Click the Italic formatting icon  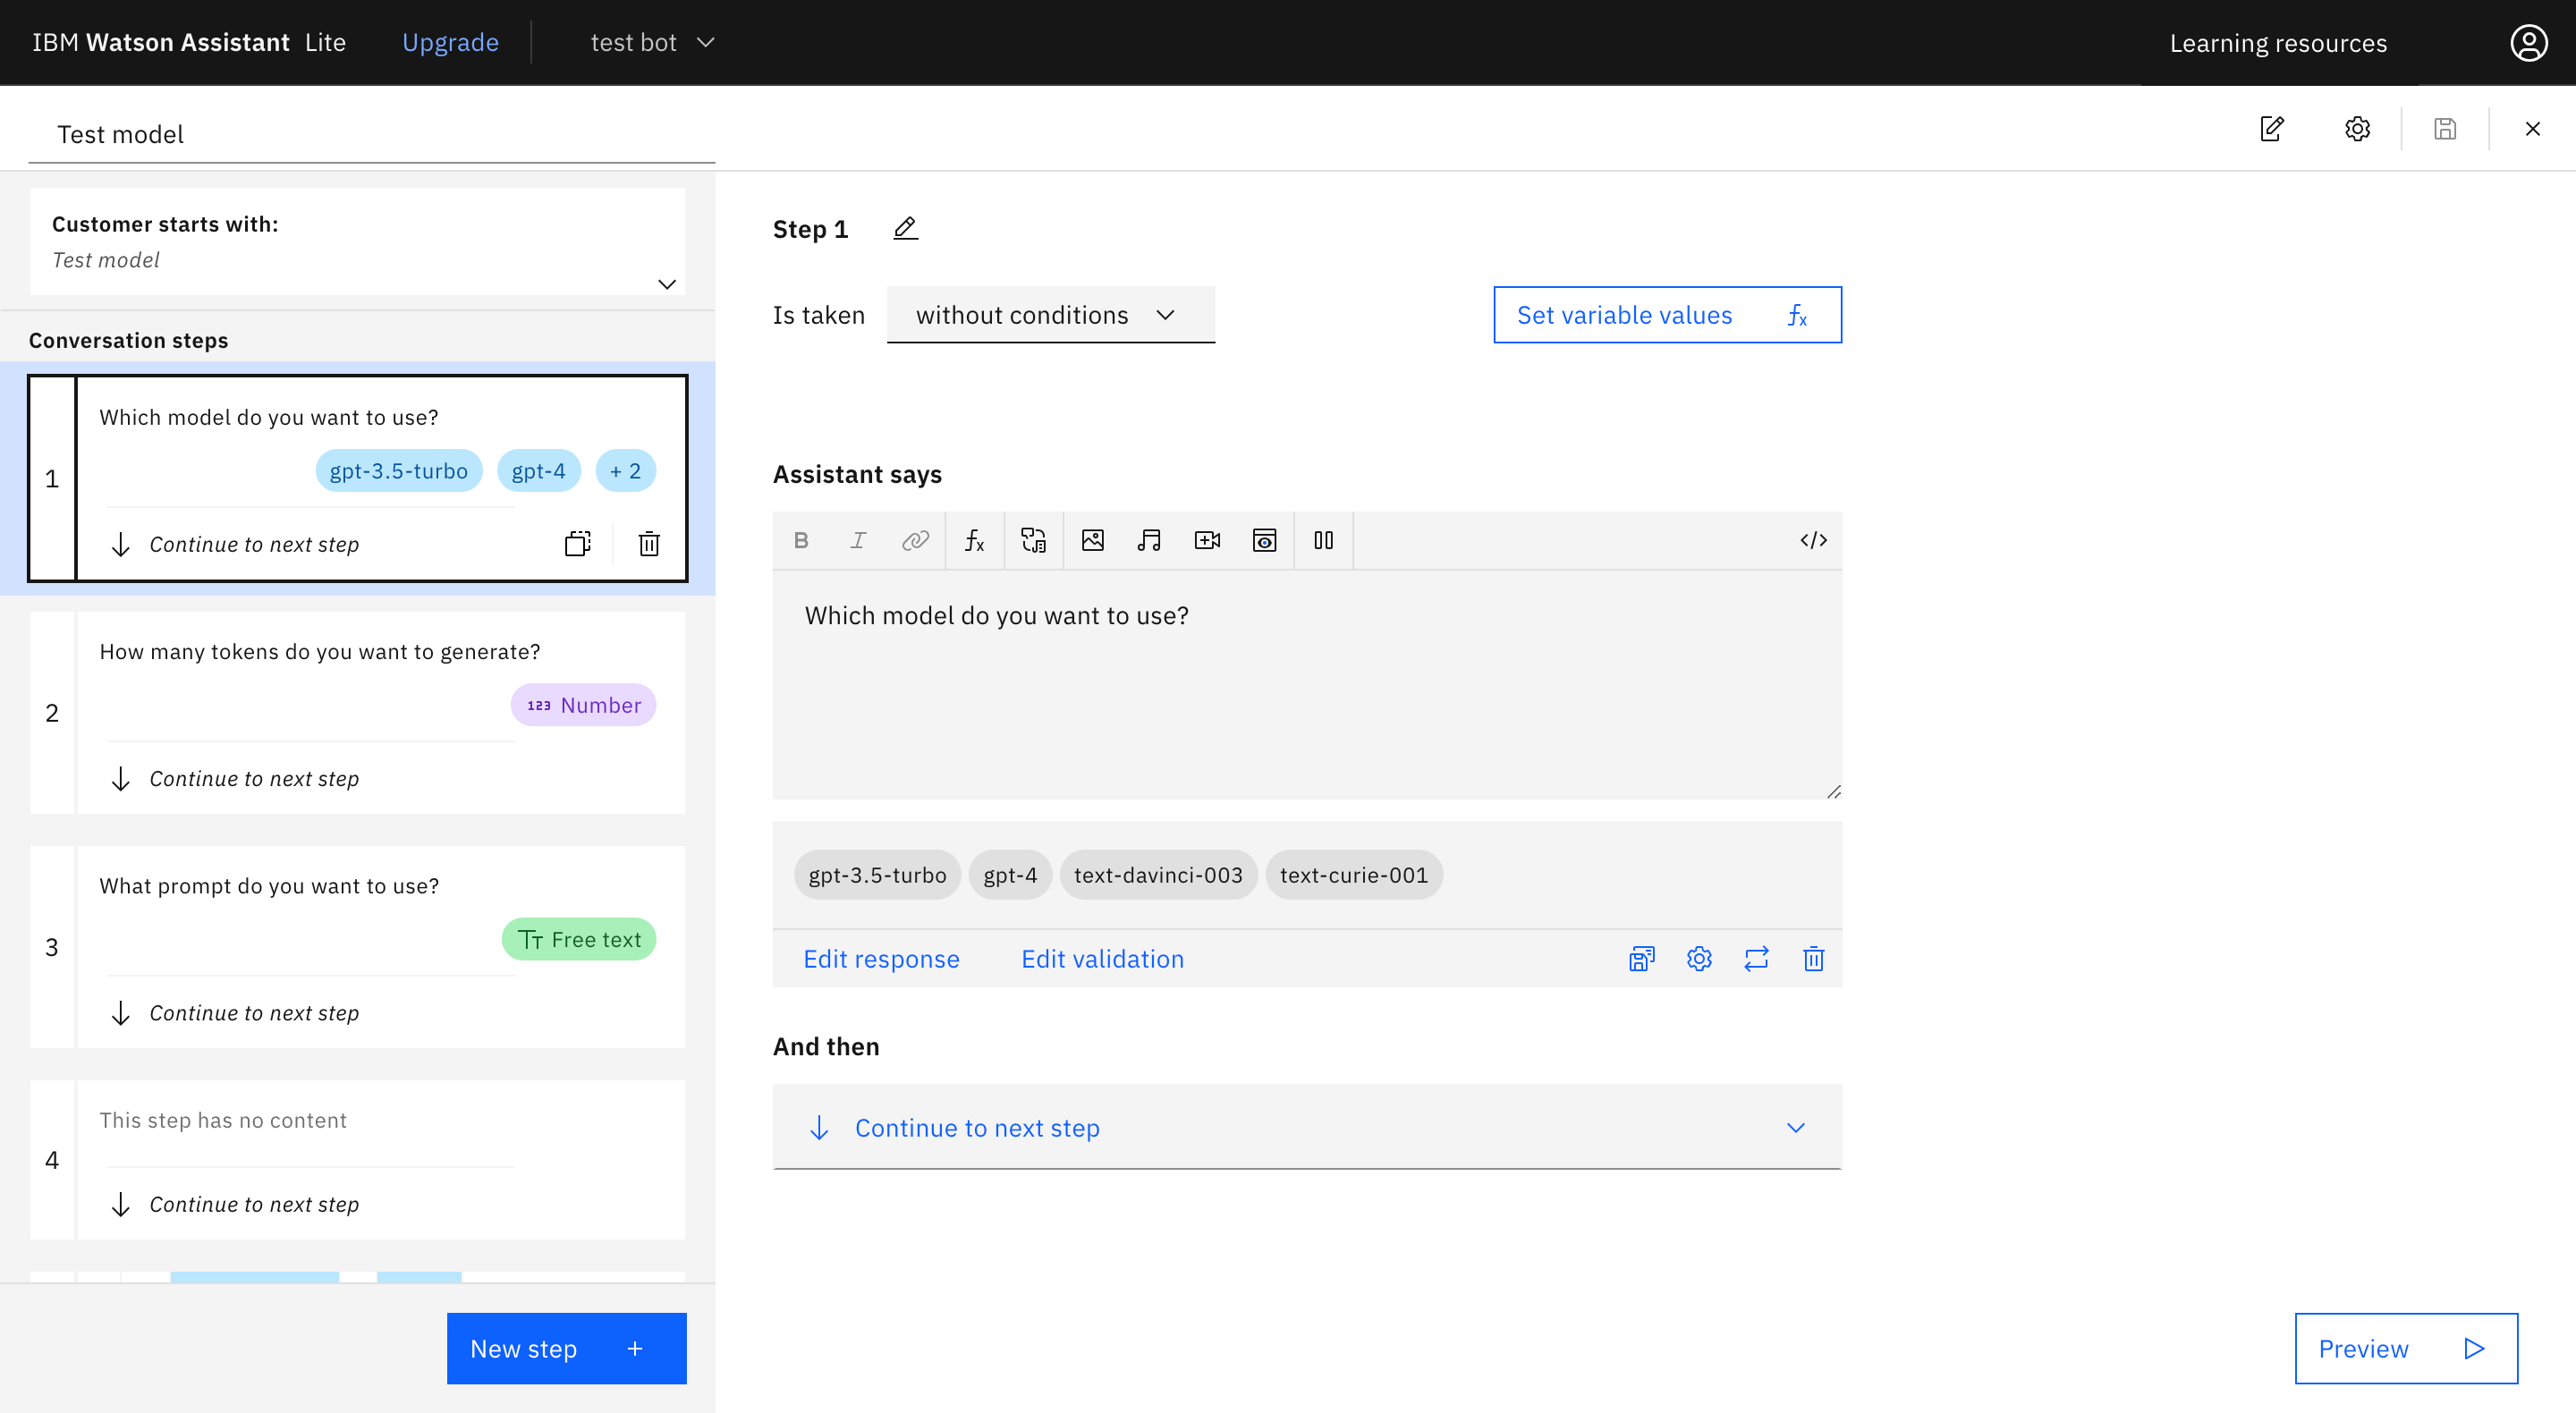coord(858,540)
